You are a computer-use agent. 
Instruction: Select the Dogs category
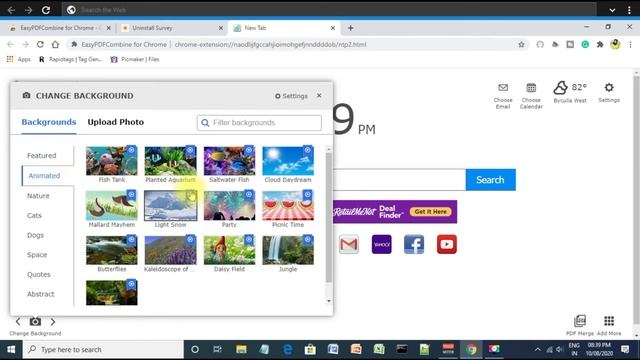(35, 235)
